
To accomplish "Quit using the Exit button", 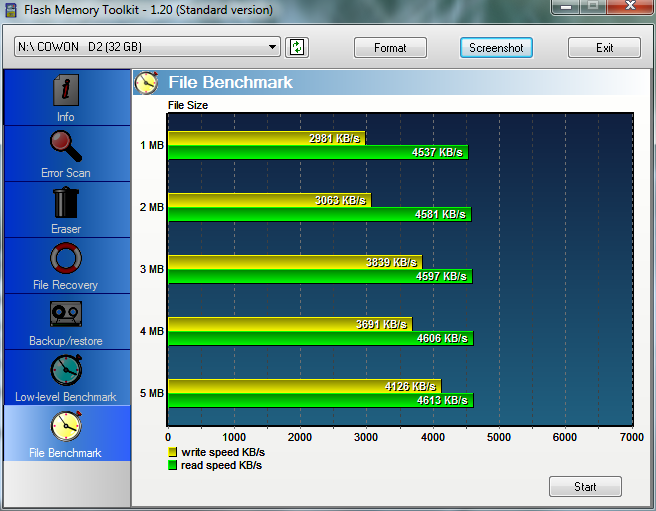I will [x=604, y=48].
